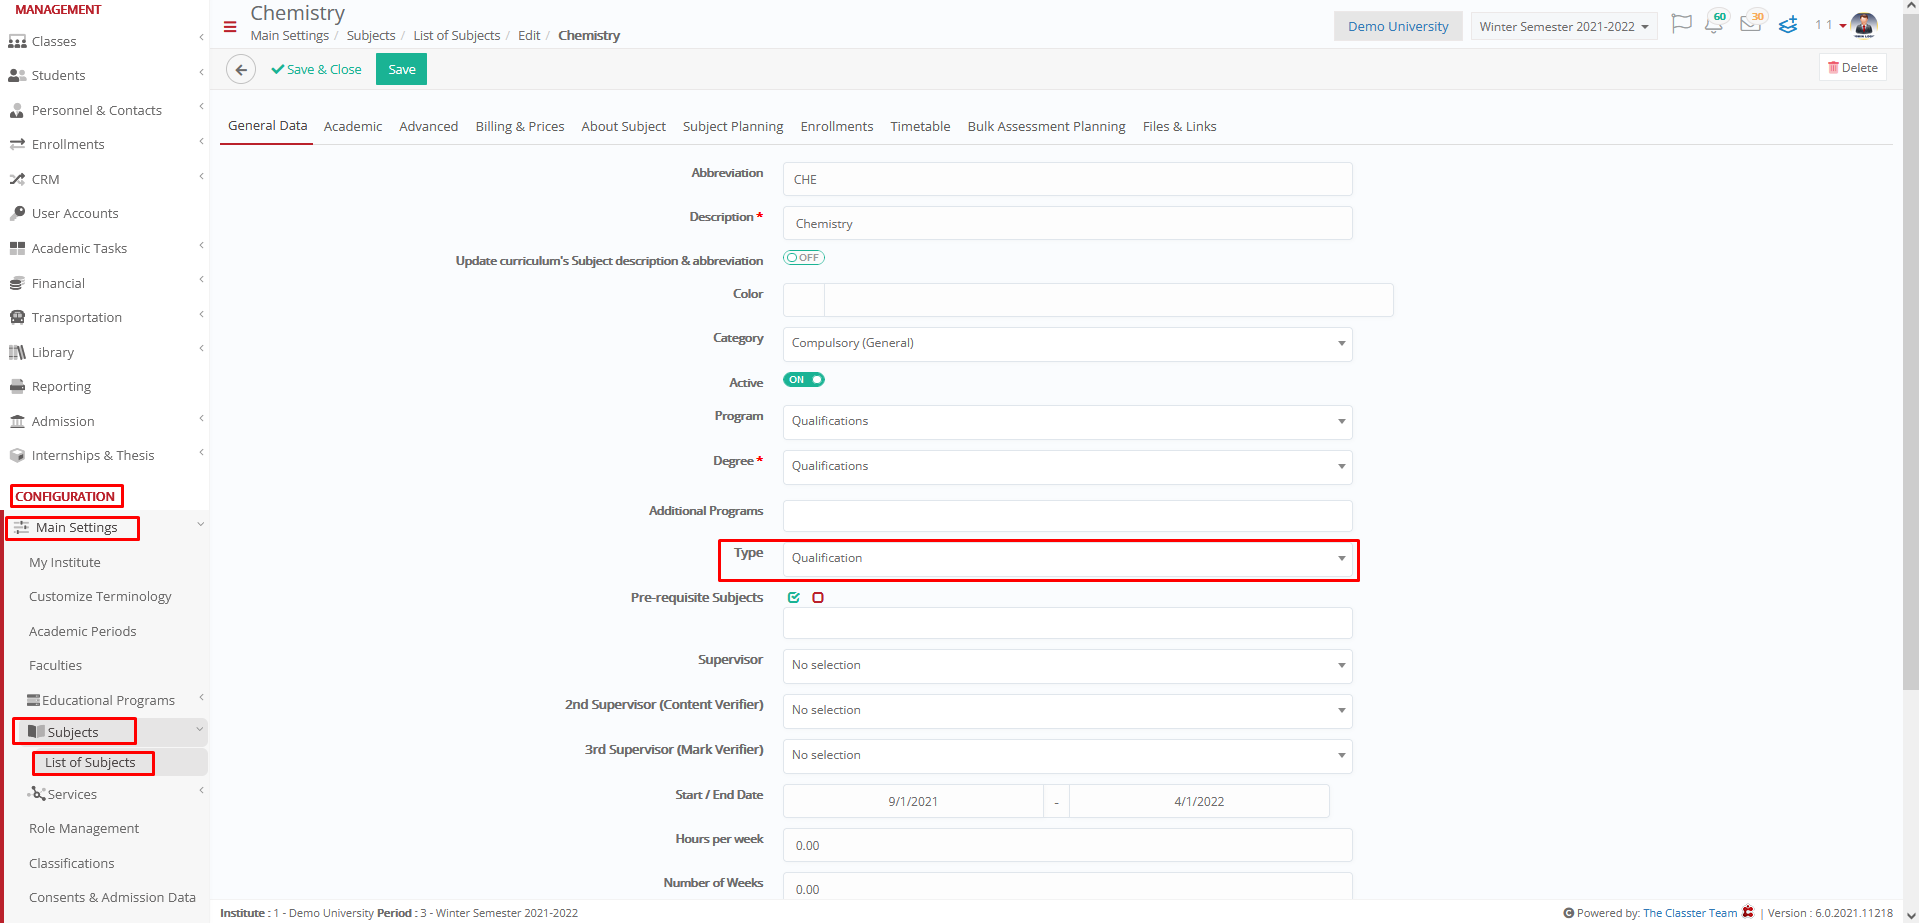Switch to the Advanced tab
The width and height of the screenshot is (1919, 923).
click(x=428, y=127)
